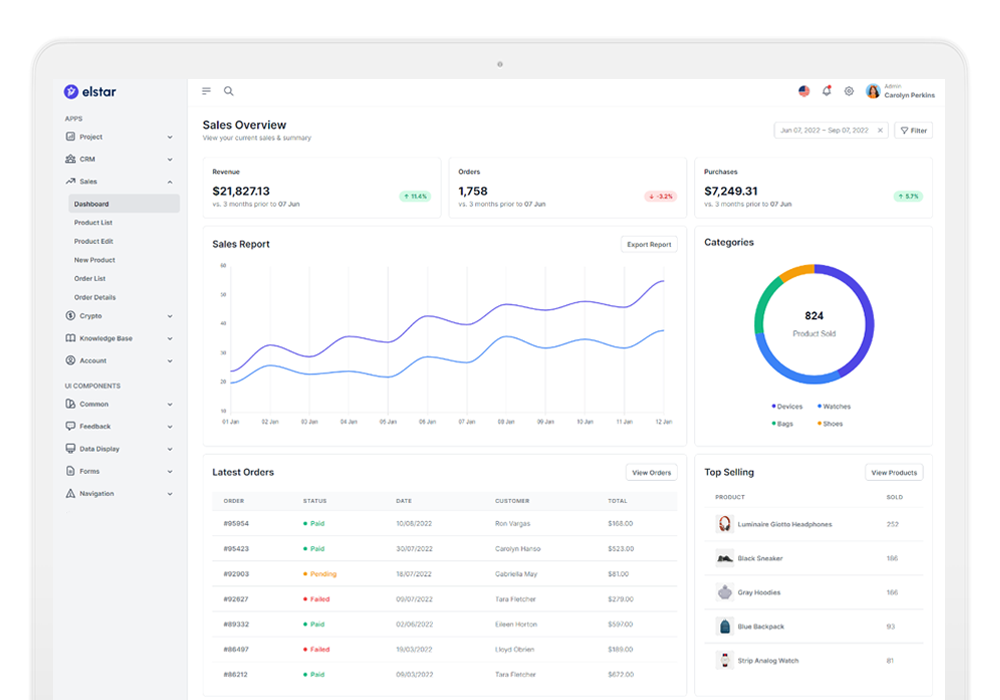Click the Export Report button
This screenshot has width=1000, height=700.
[x=648, y=244]
